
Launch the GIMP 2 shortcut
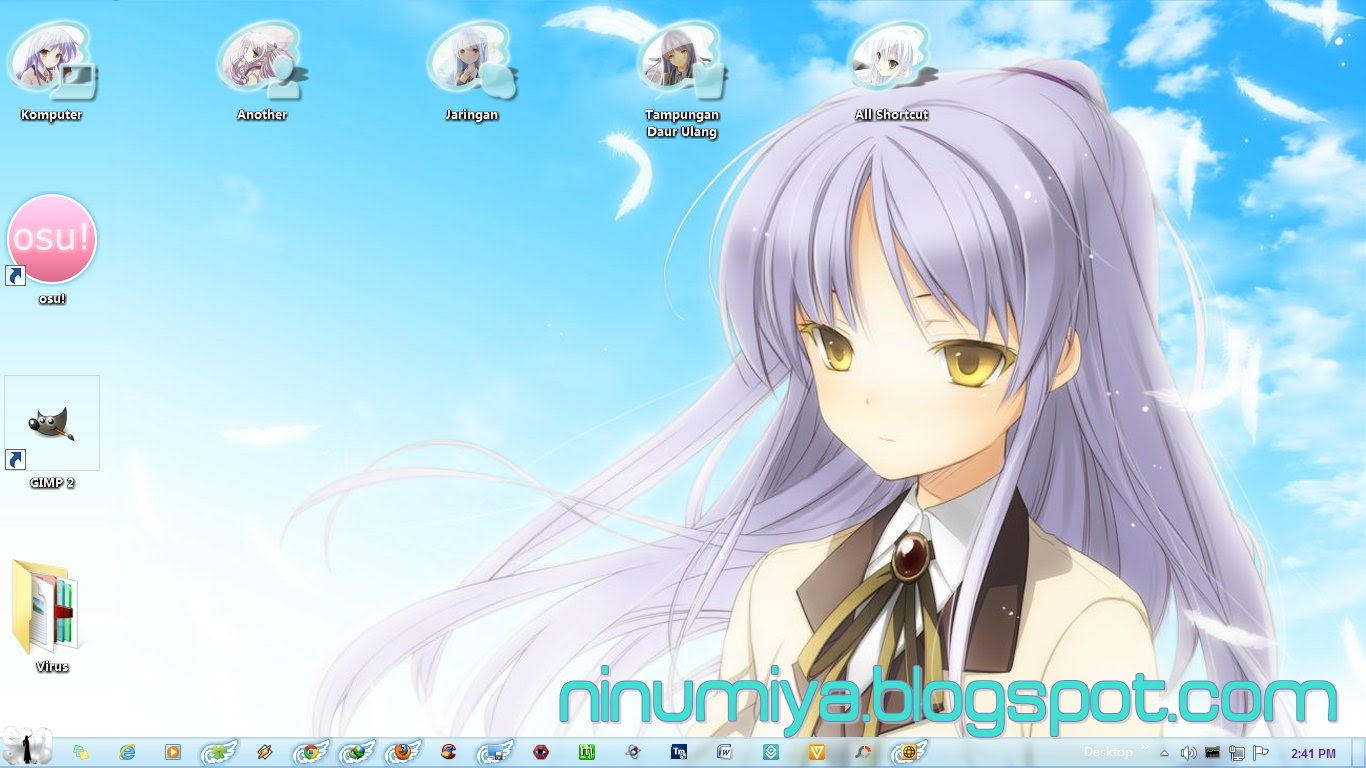(52, 432)
